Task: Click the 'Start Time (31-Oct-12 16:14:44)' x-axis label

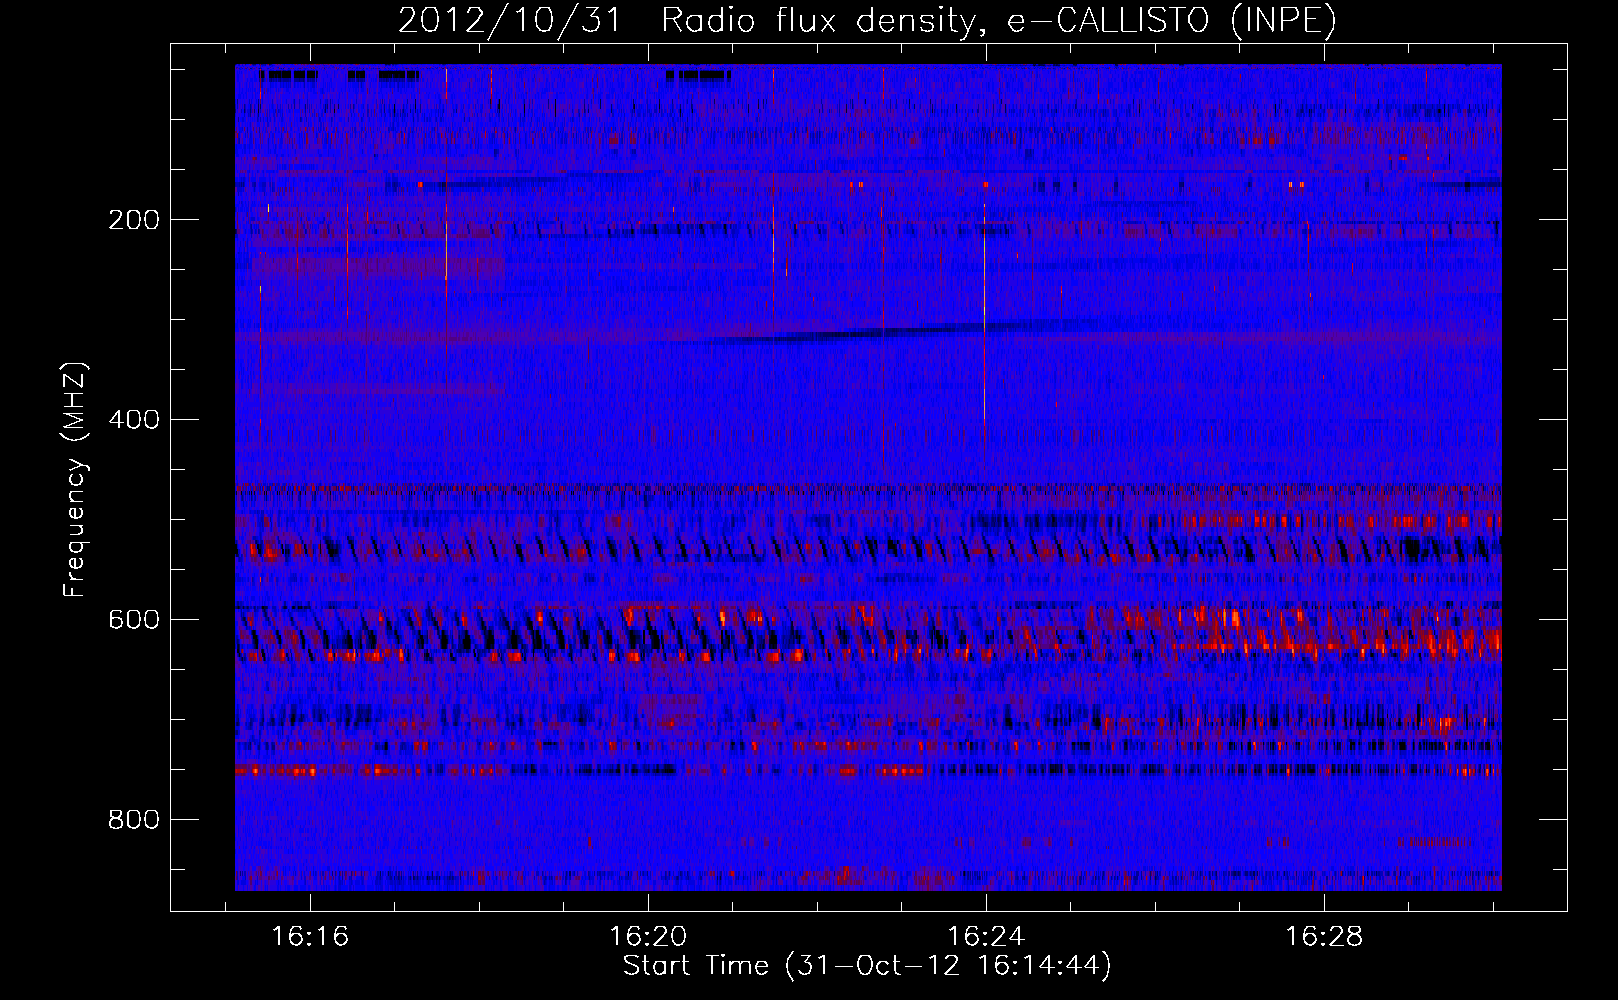Action: 867,966
